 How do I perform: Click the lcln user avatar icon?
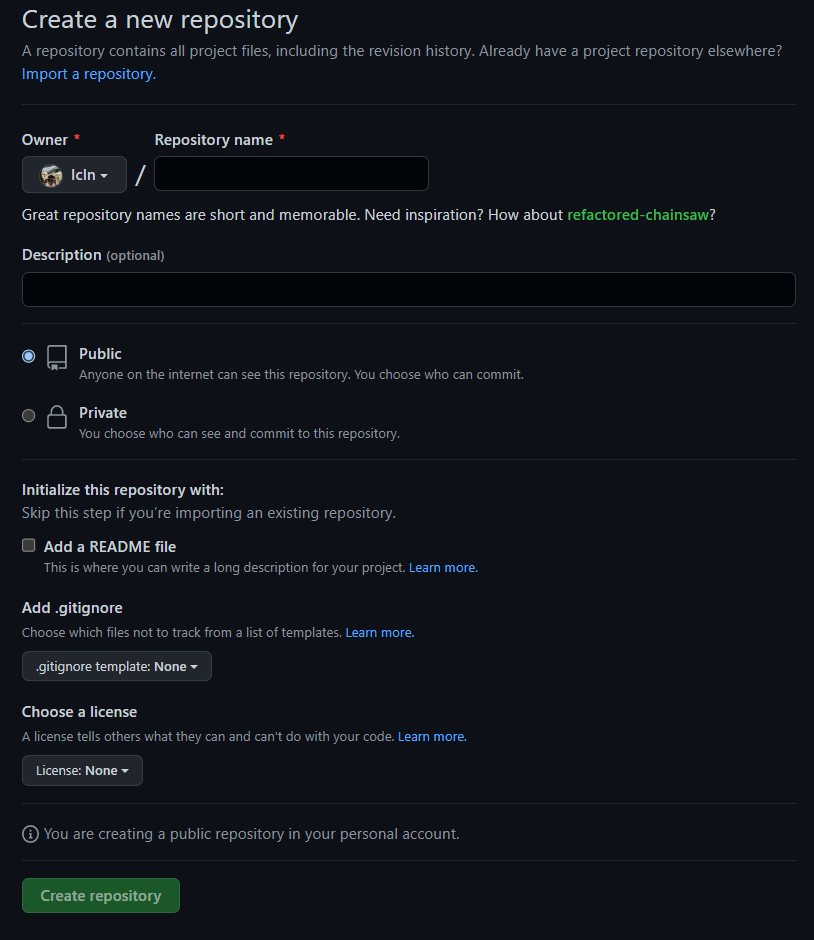(51, 175)
